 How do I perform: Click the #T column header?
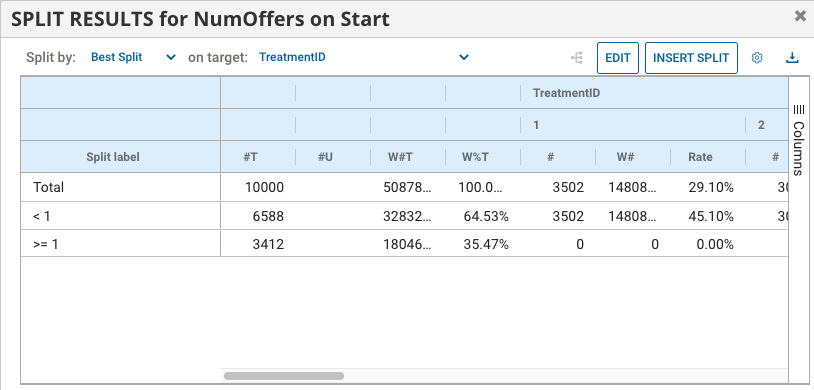click(250, 157)
